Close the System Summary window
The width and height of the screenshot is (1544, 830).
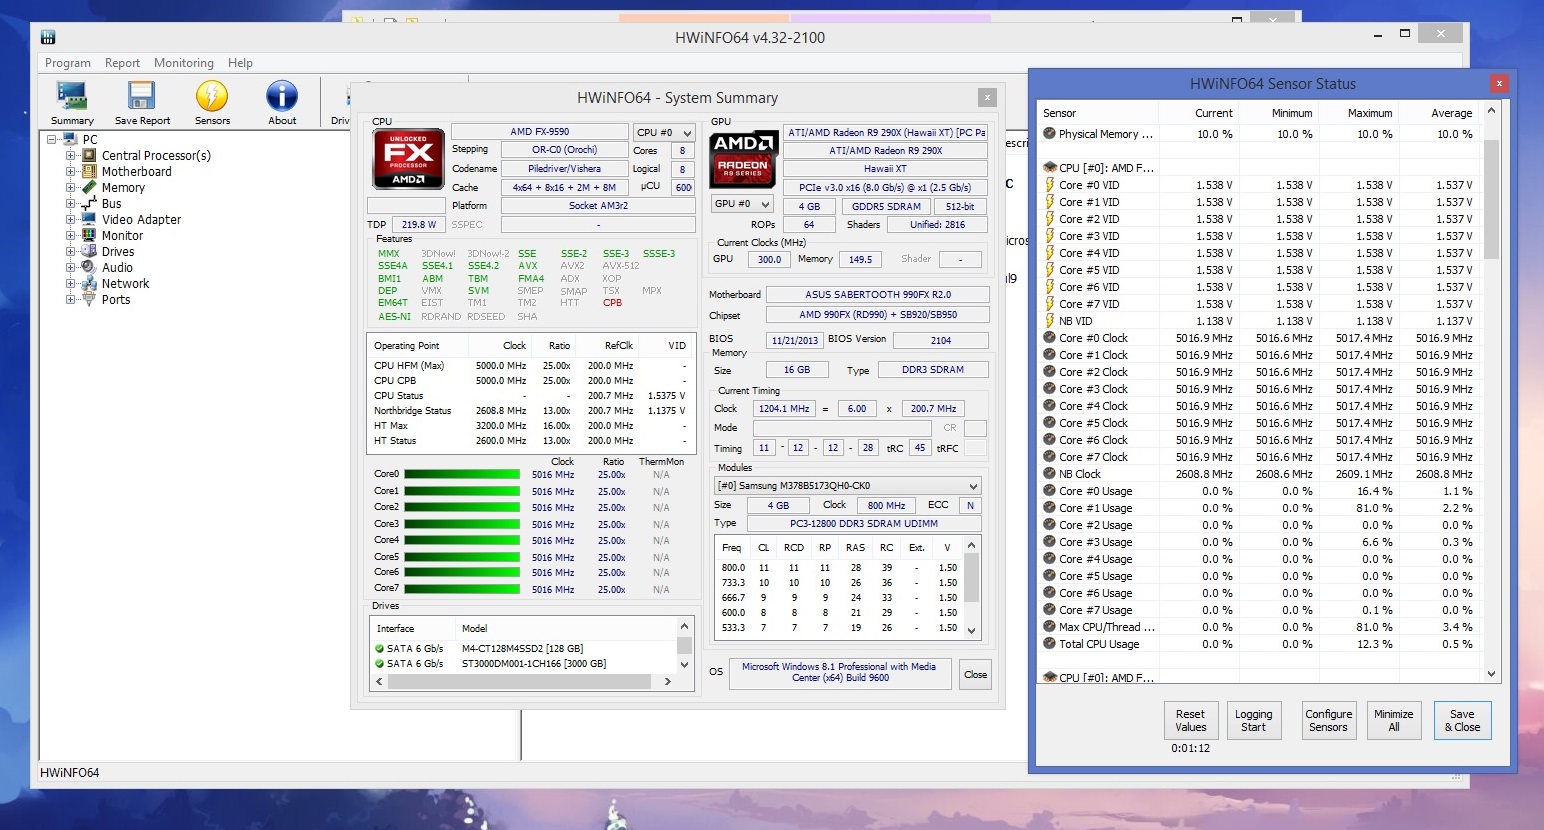(987, 97)
